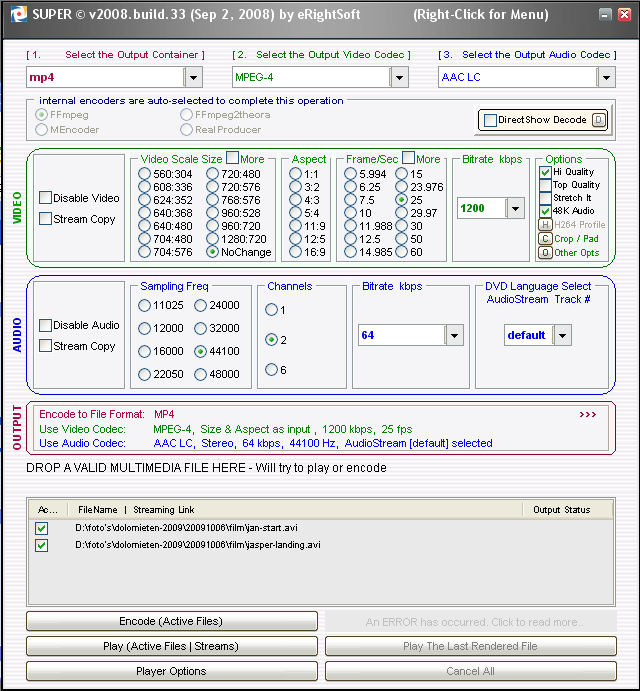Enable the Disable Video checkbox
Screen dimensions: 640x691
pos(45,198)
